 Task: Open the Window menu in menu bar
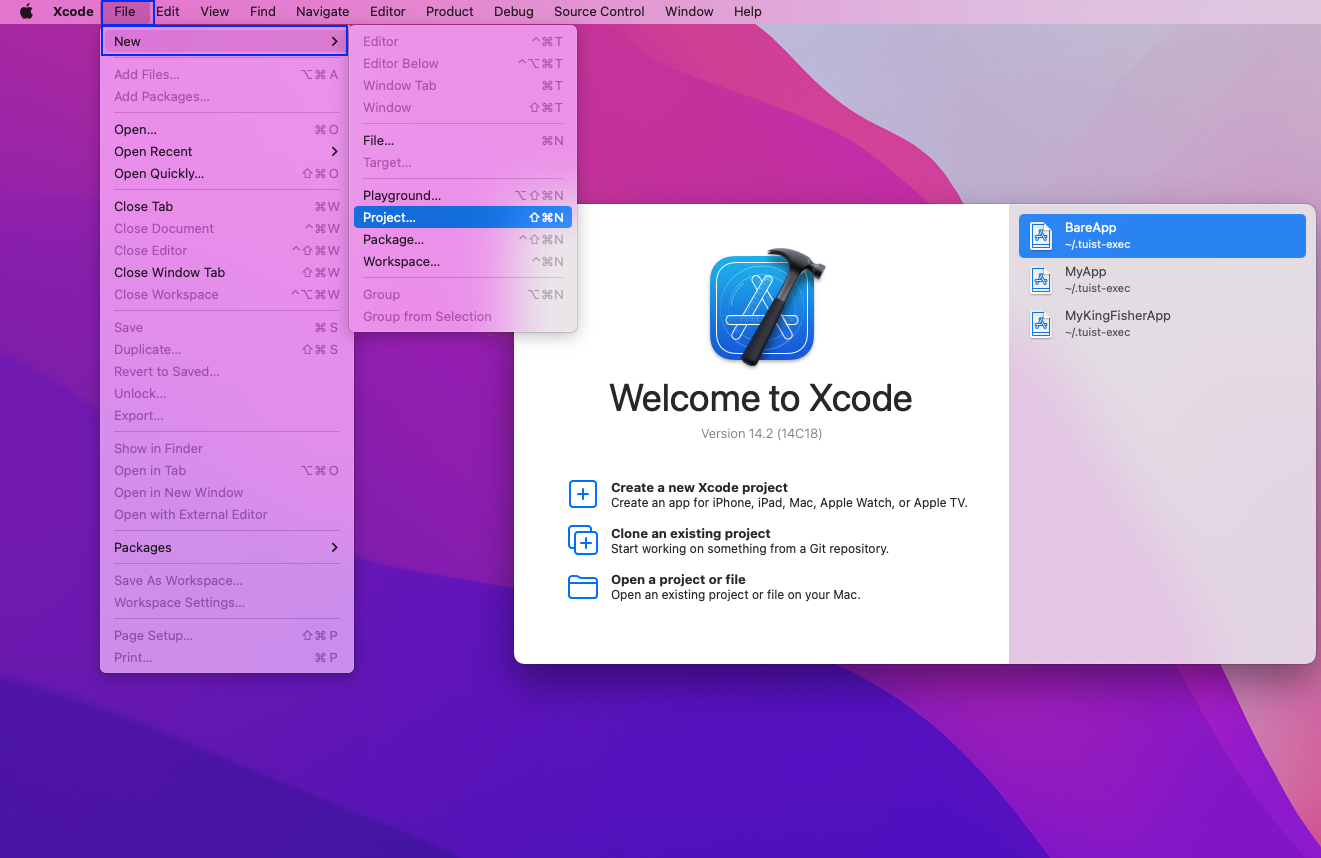pos(690,12)
